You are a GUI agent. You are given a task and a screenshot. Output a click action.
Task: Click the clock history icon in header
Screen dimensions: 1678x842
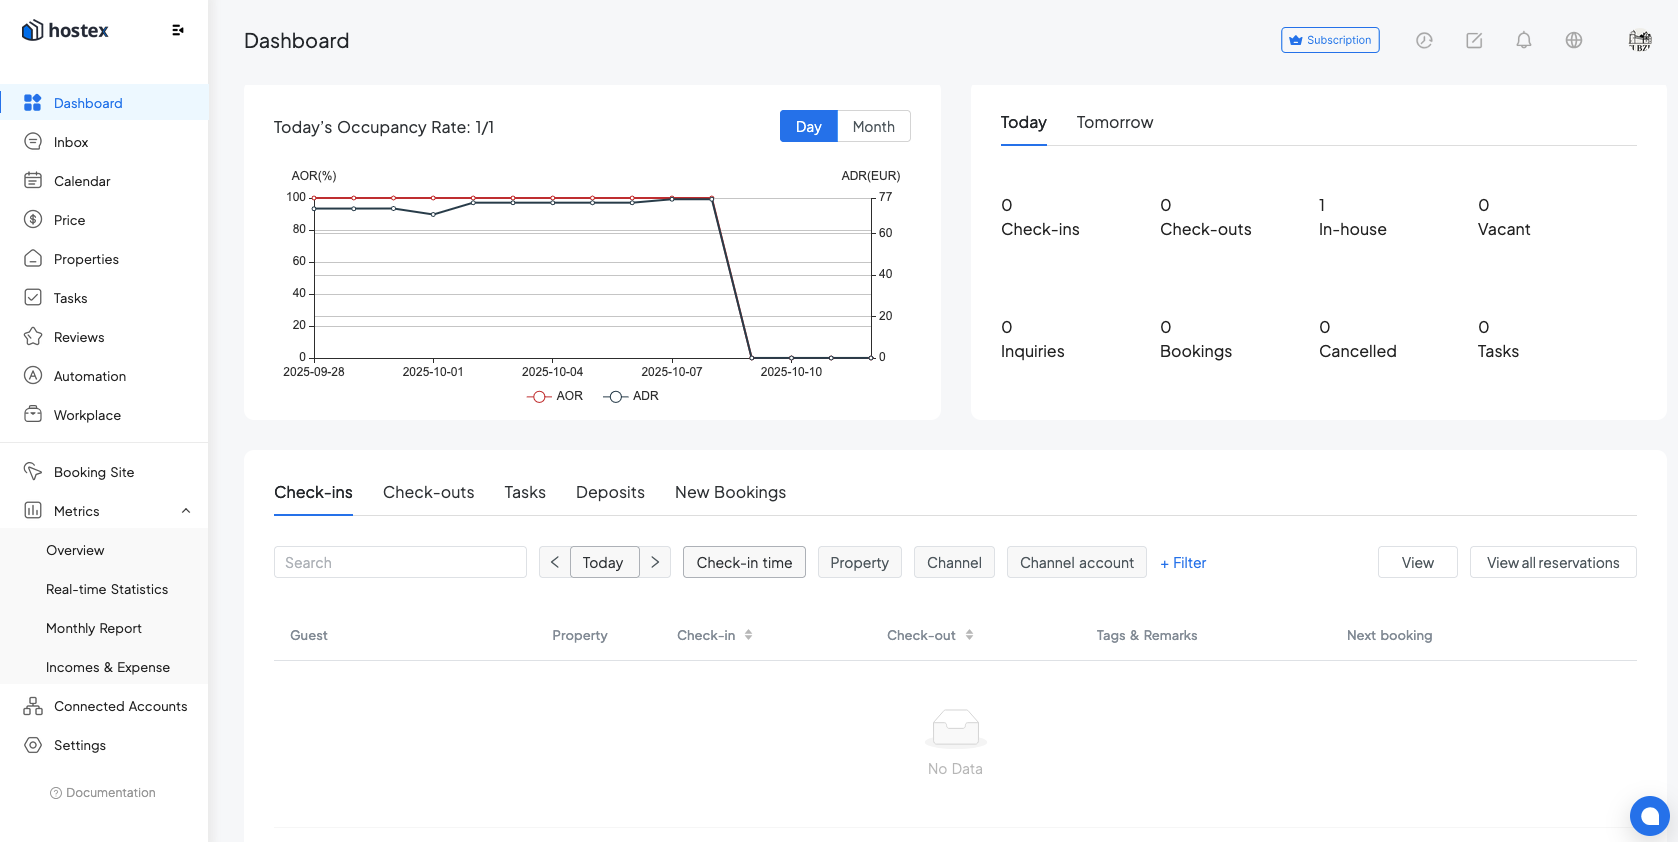(1424, 40)
